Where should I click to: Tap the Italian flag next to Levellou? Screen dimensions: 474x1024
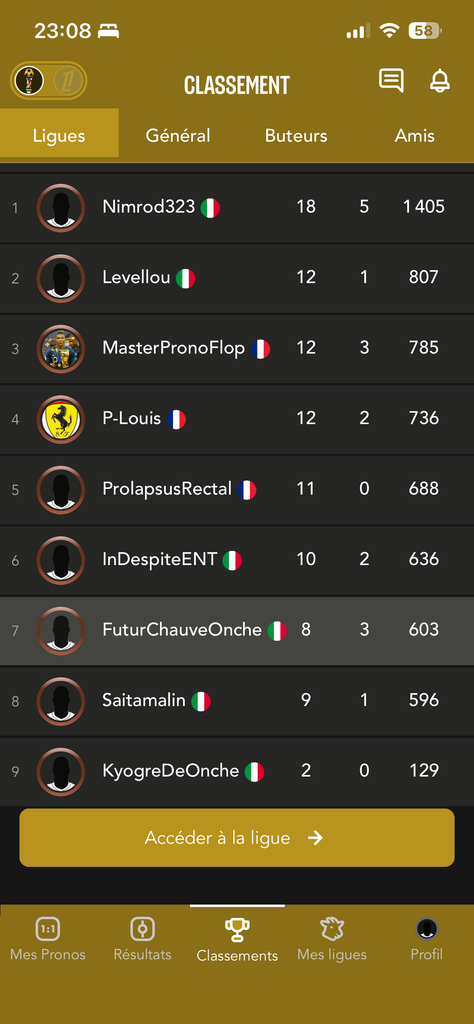(185, 278)
